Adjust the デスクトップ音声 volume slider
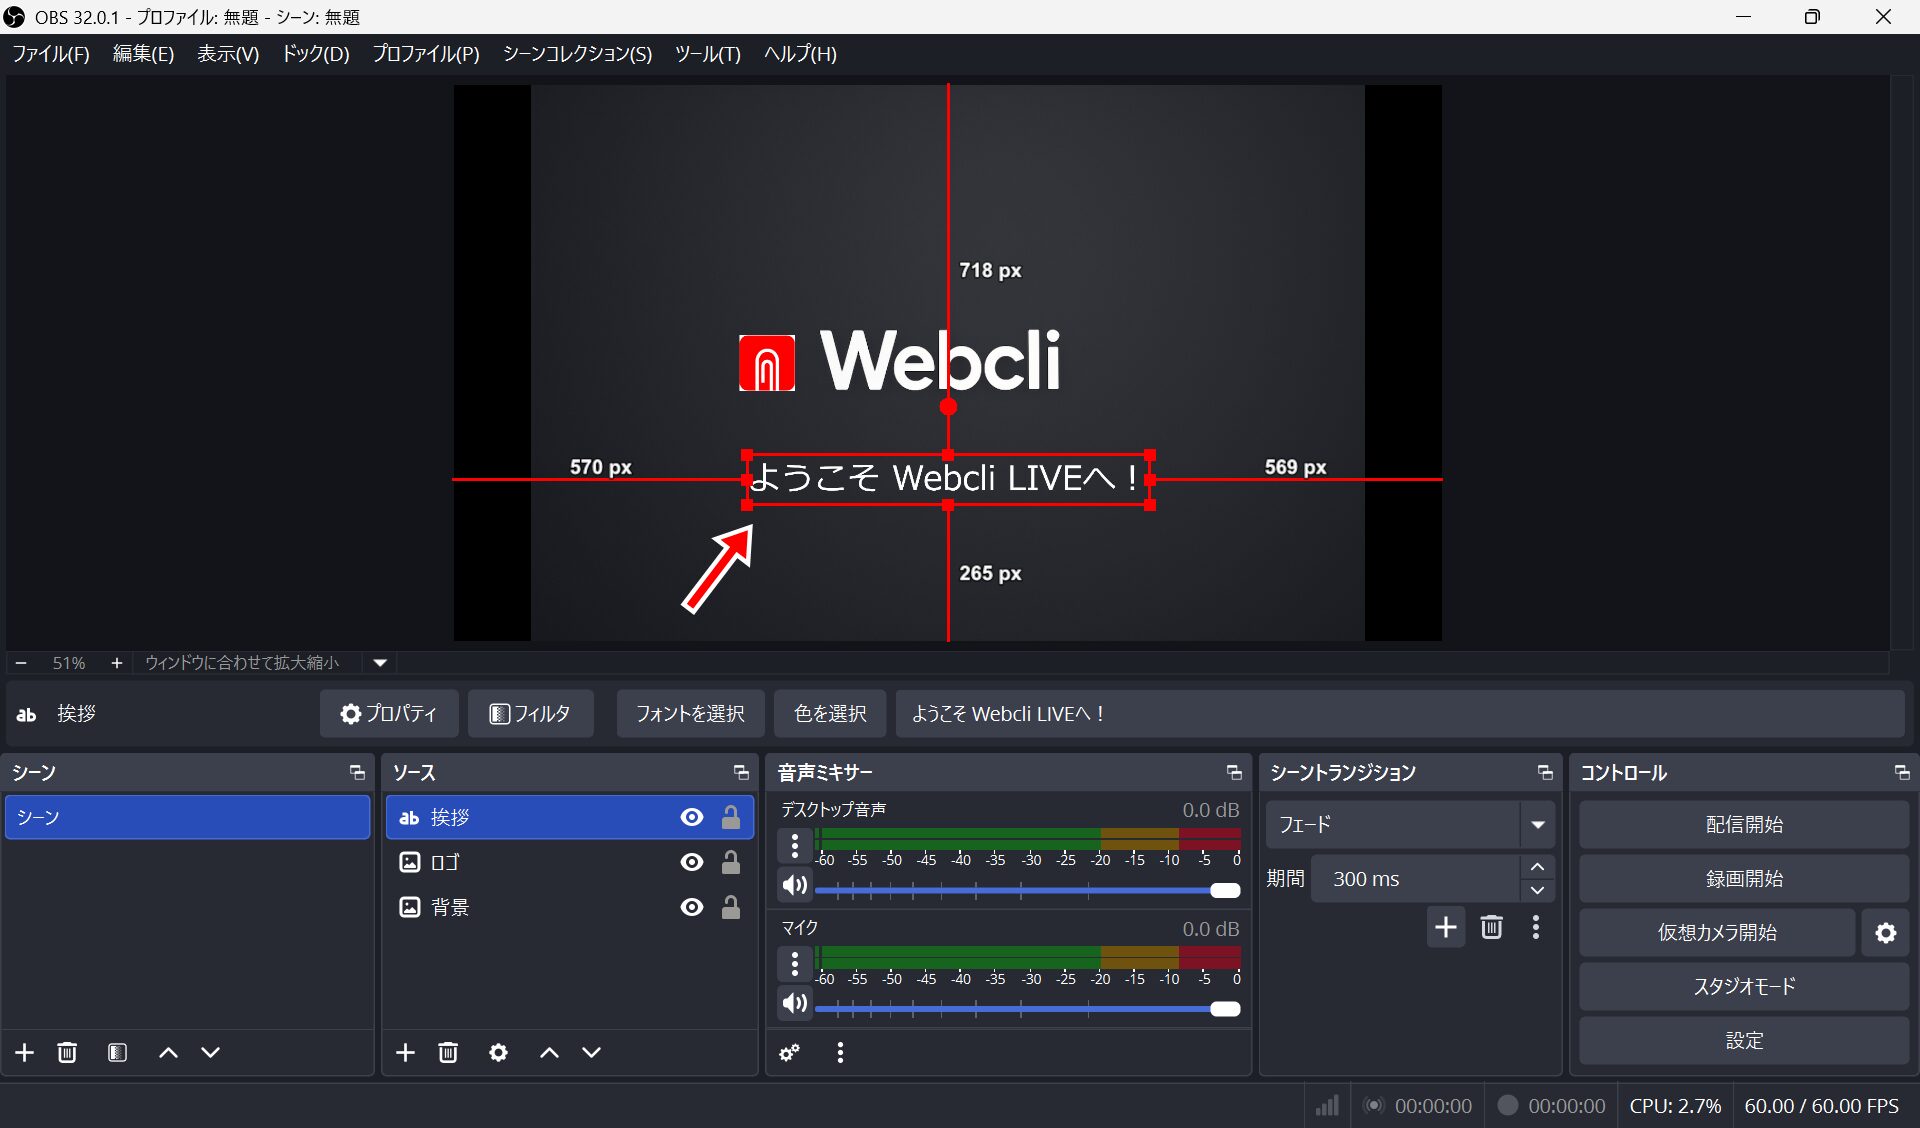 [x=1224, y=890]
